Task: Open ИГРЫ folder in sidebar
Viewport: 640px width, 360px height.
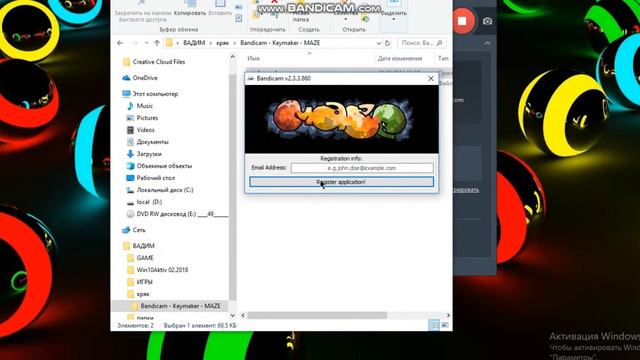Action: 144,282
